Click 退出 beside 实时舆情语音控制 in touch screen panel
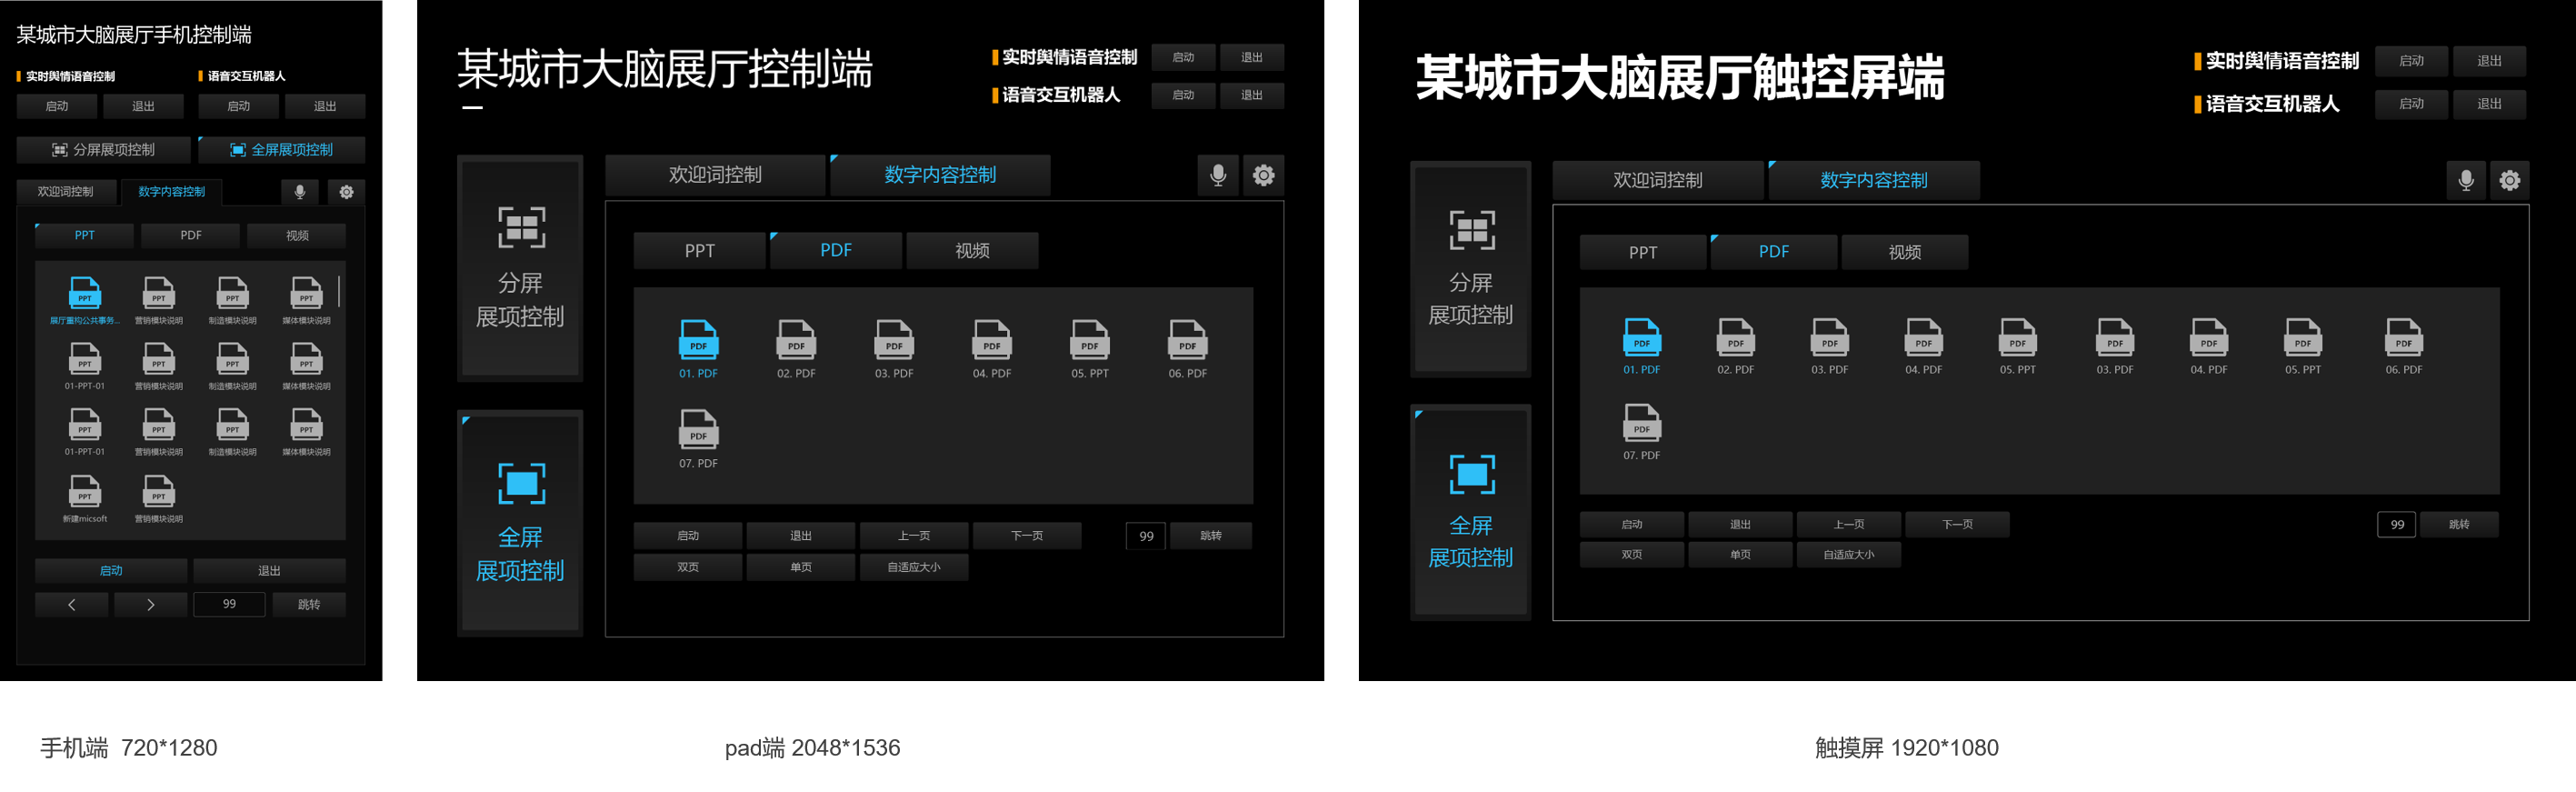The height and width of the screenshot is (792, 2576). pyautogui.click(x=2489, y=61)
